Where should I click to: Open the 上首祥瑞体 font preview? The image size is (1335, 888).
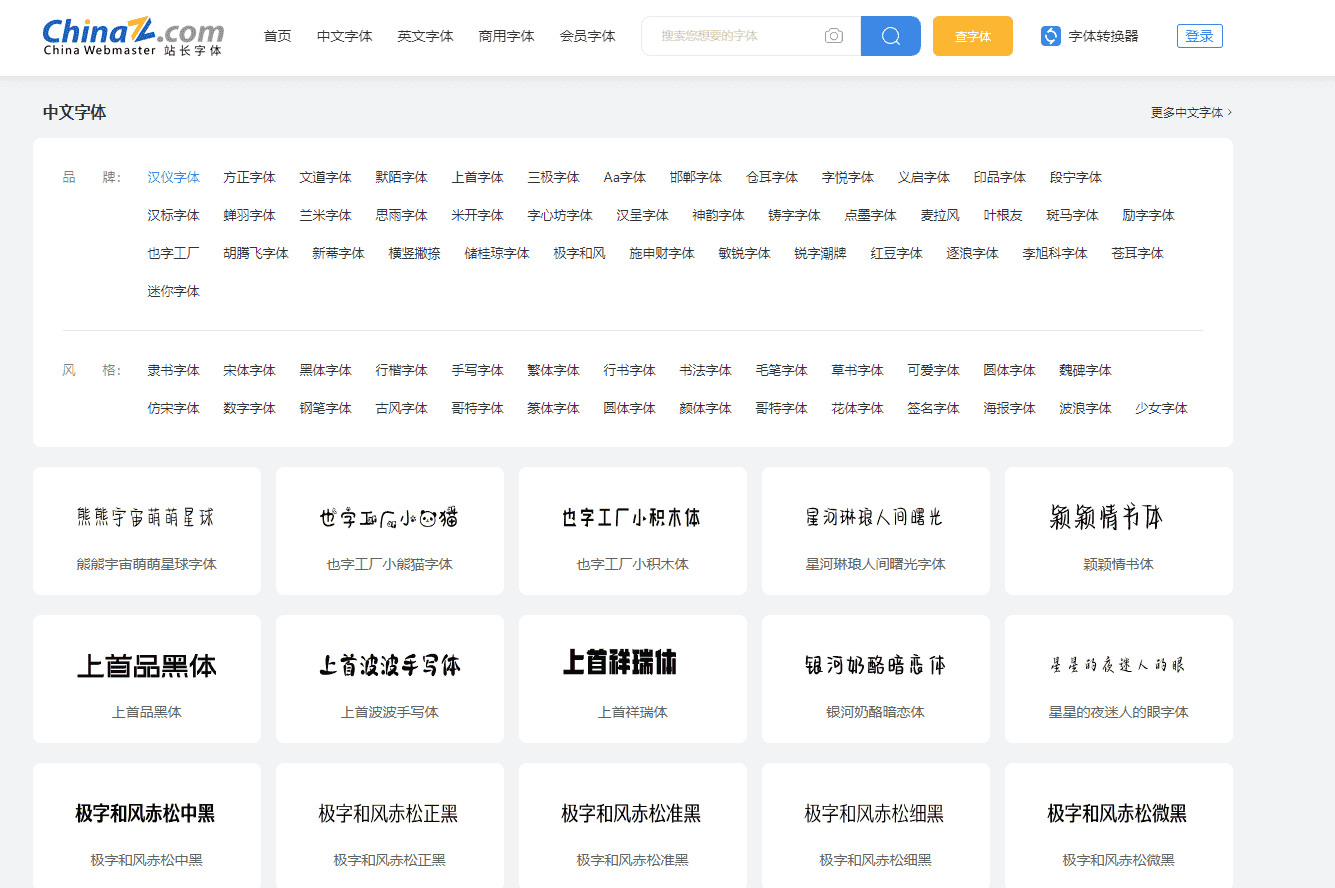coord(633,679)
